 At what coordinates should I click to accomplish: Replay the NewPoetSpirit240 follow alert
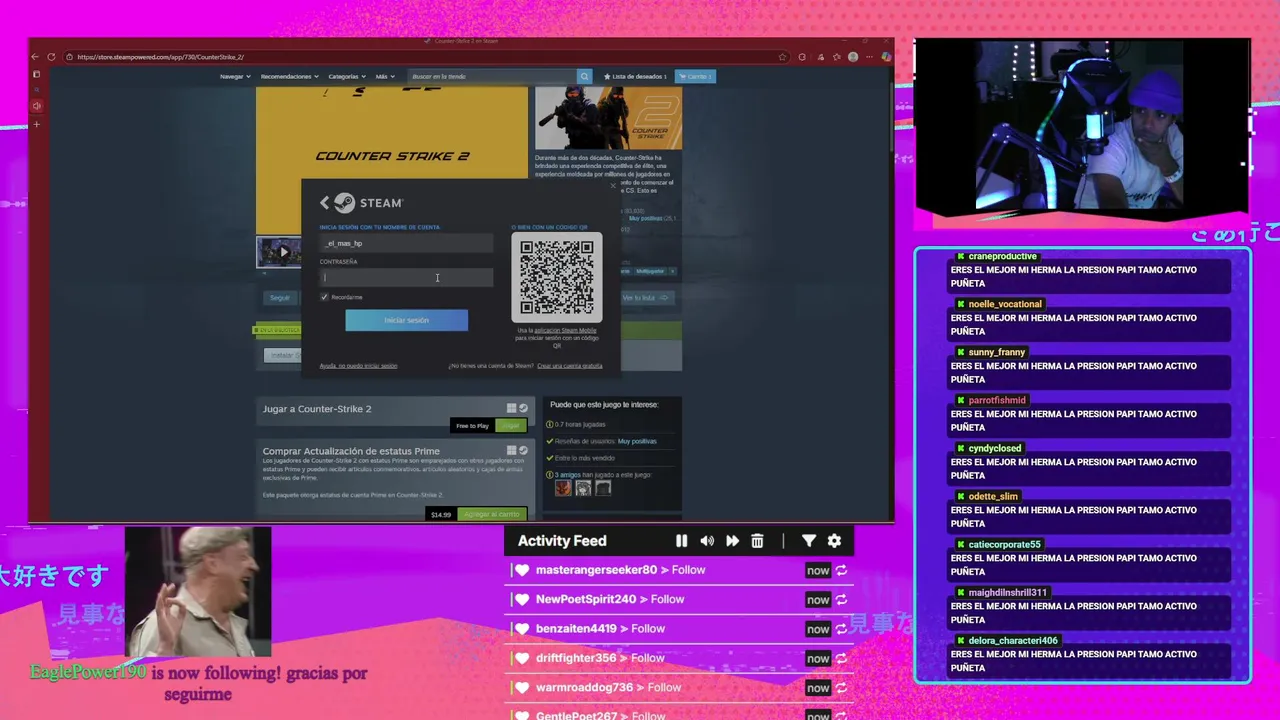coord(841,599)
